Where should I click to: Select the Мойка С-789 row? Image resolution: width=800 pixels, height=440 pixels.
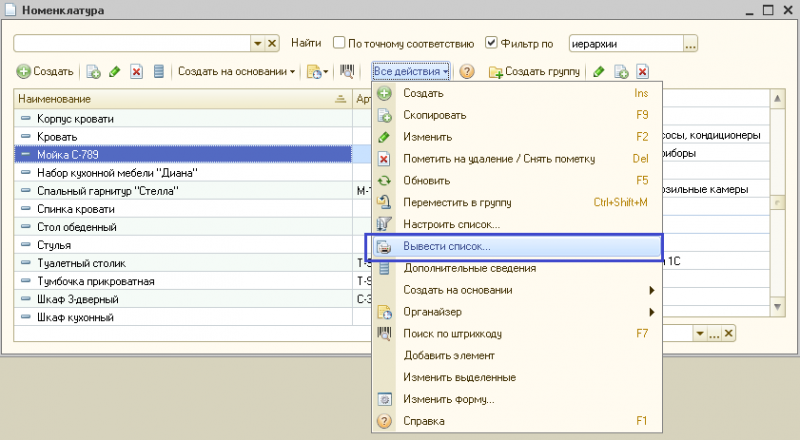(x=183, y=155)
